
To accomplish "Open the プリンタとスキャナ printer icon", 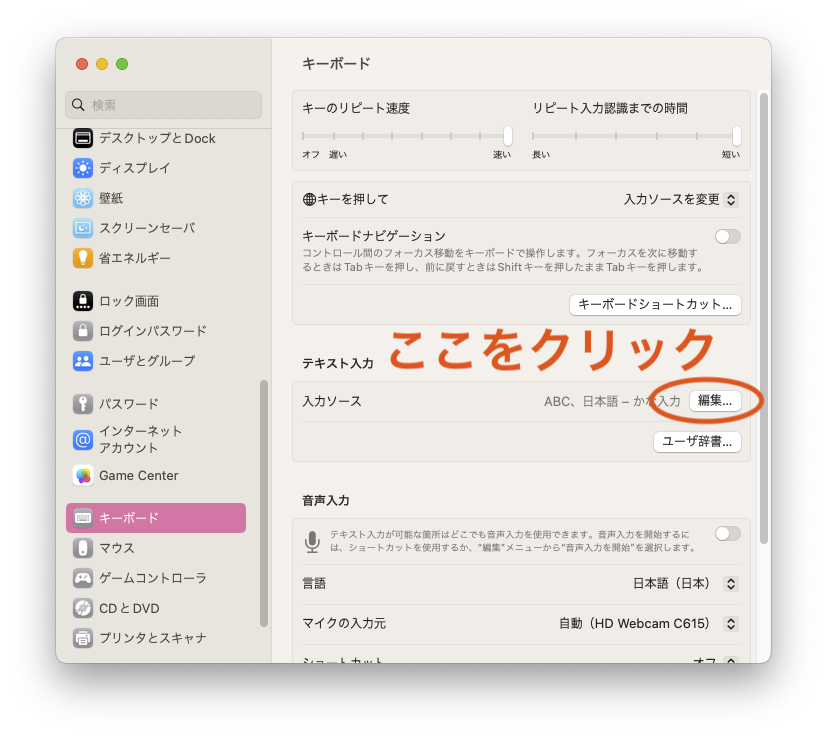I will point(83,638).
